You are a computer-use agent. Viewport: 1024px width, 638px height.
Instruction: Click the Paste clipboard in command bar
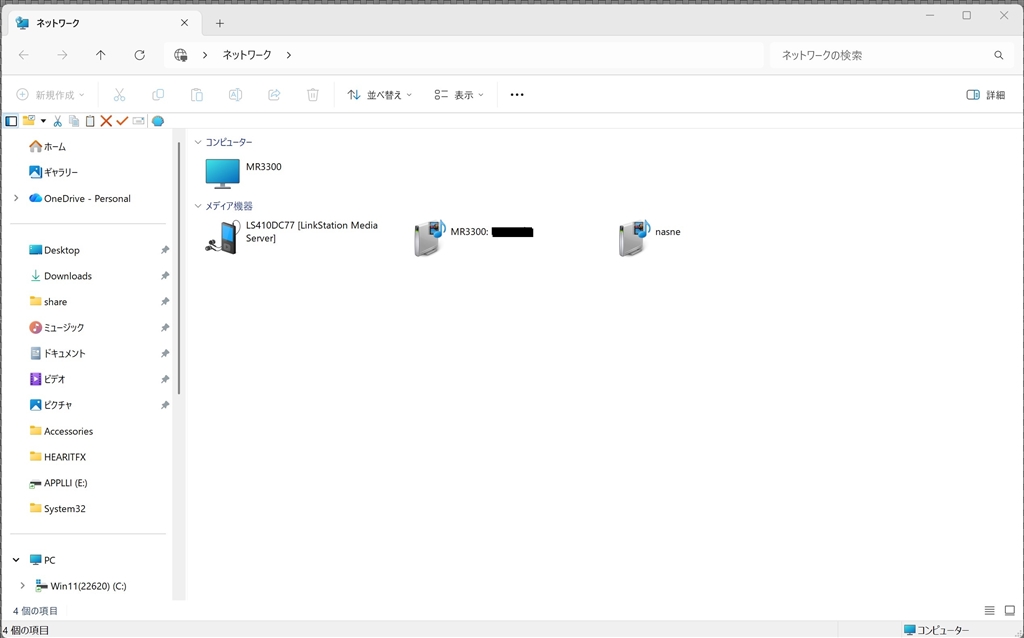(x=197, y=95)
